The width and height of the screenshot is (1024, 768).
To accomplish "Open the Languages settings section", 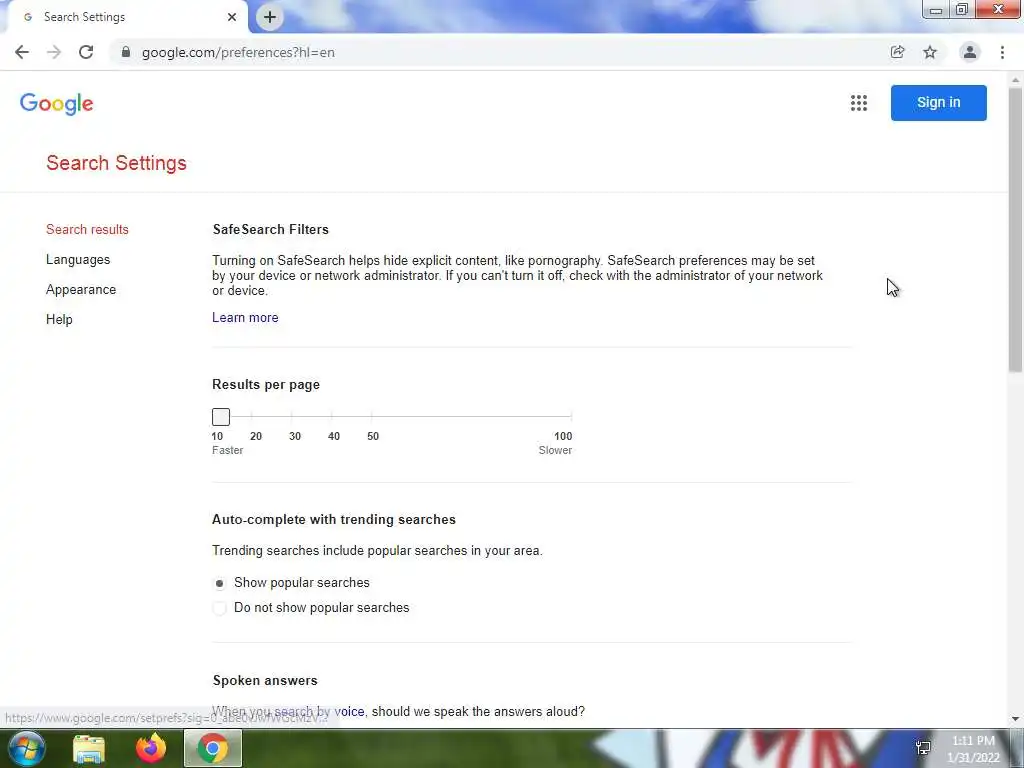I will [x=78, y=259].
